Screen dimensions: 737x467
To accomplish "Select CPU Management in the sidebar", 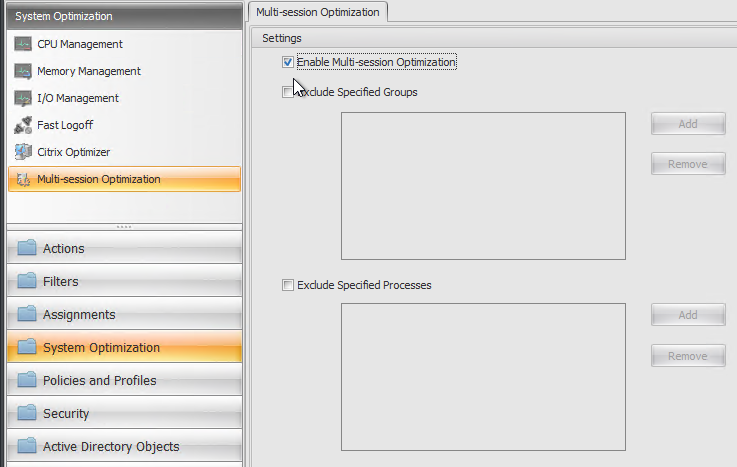I will click(125, 44).
